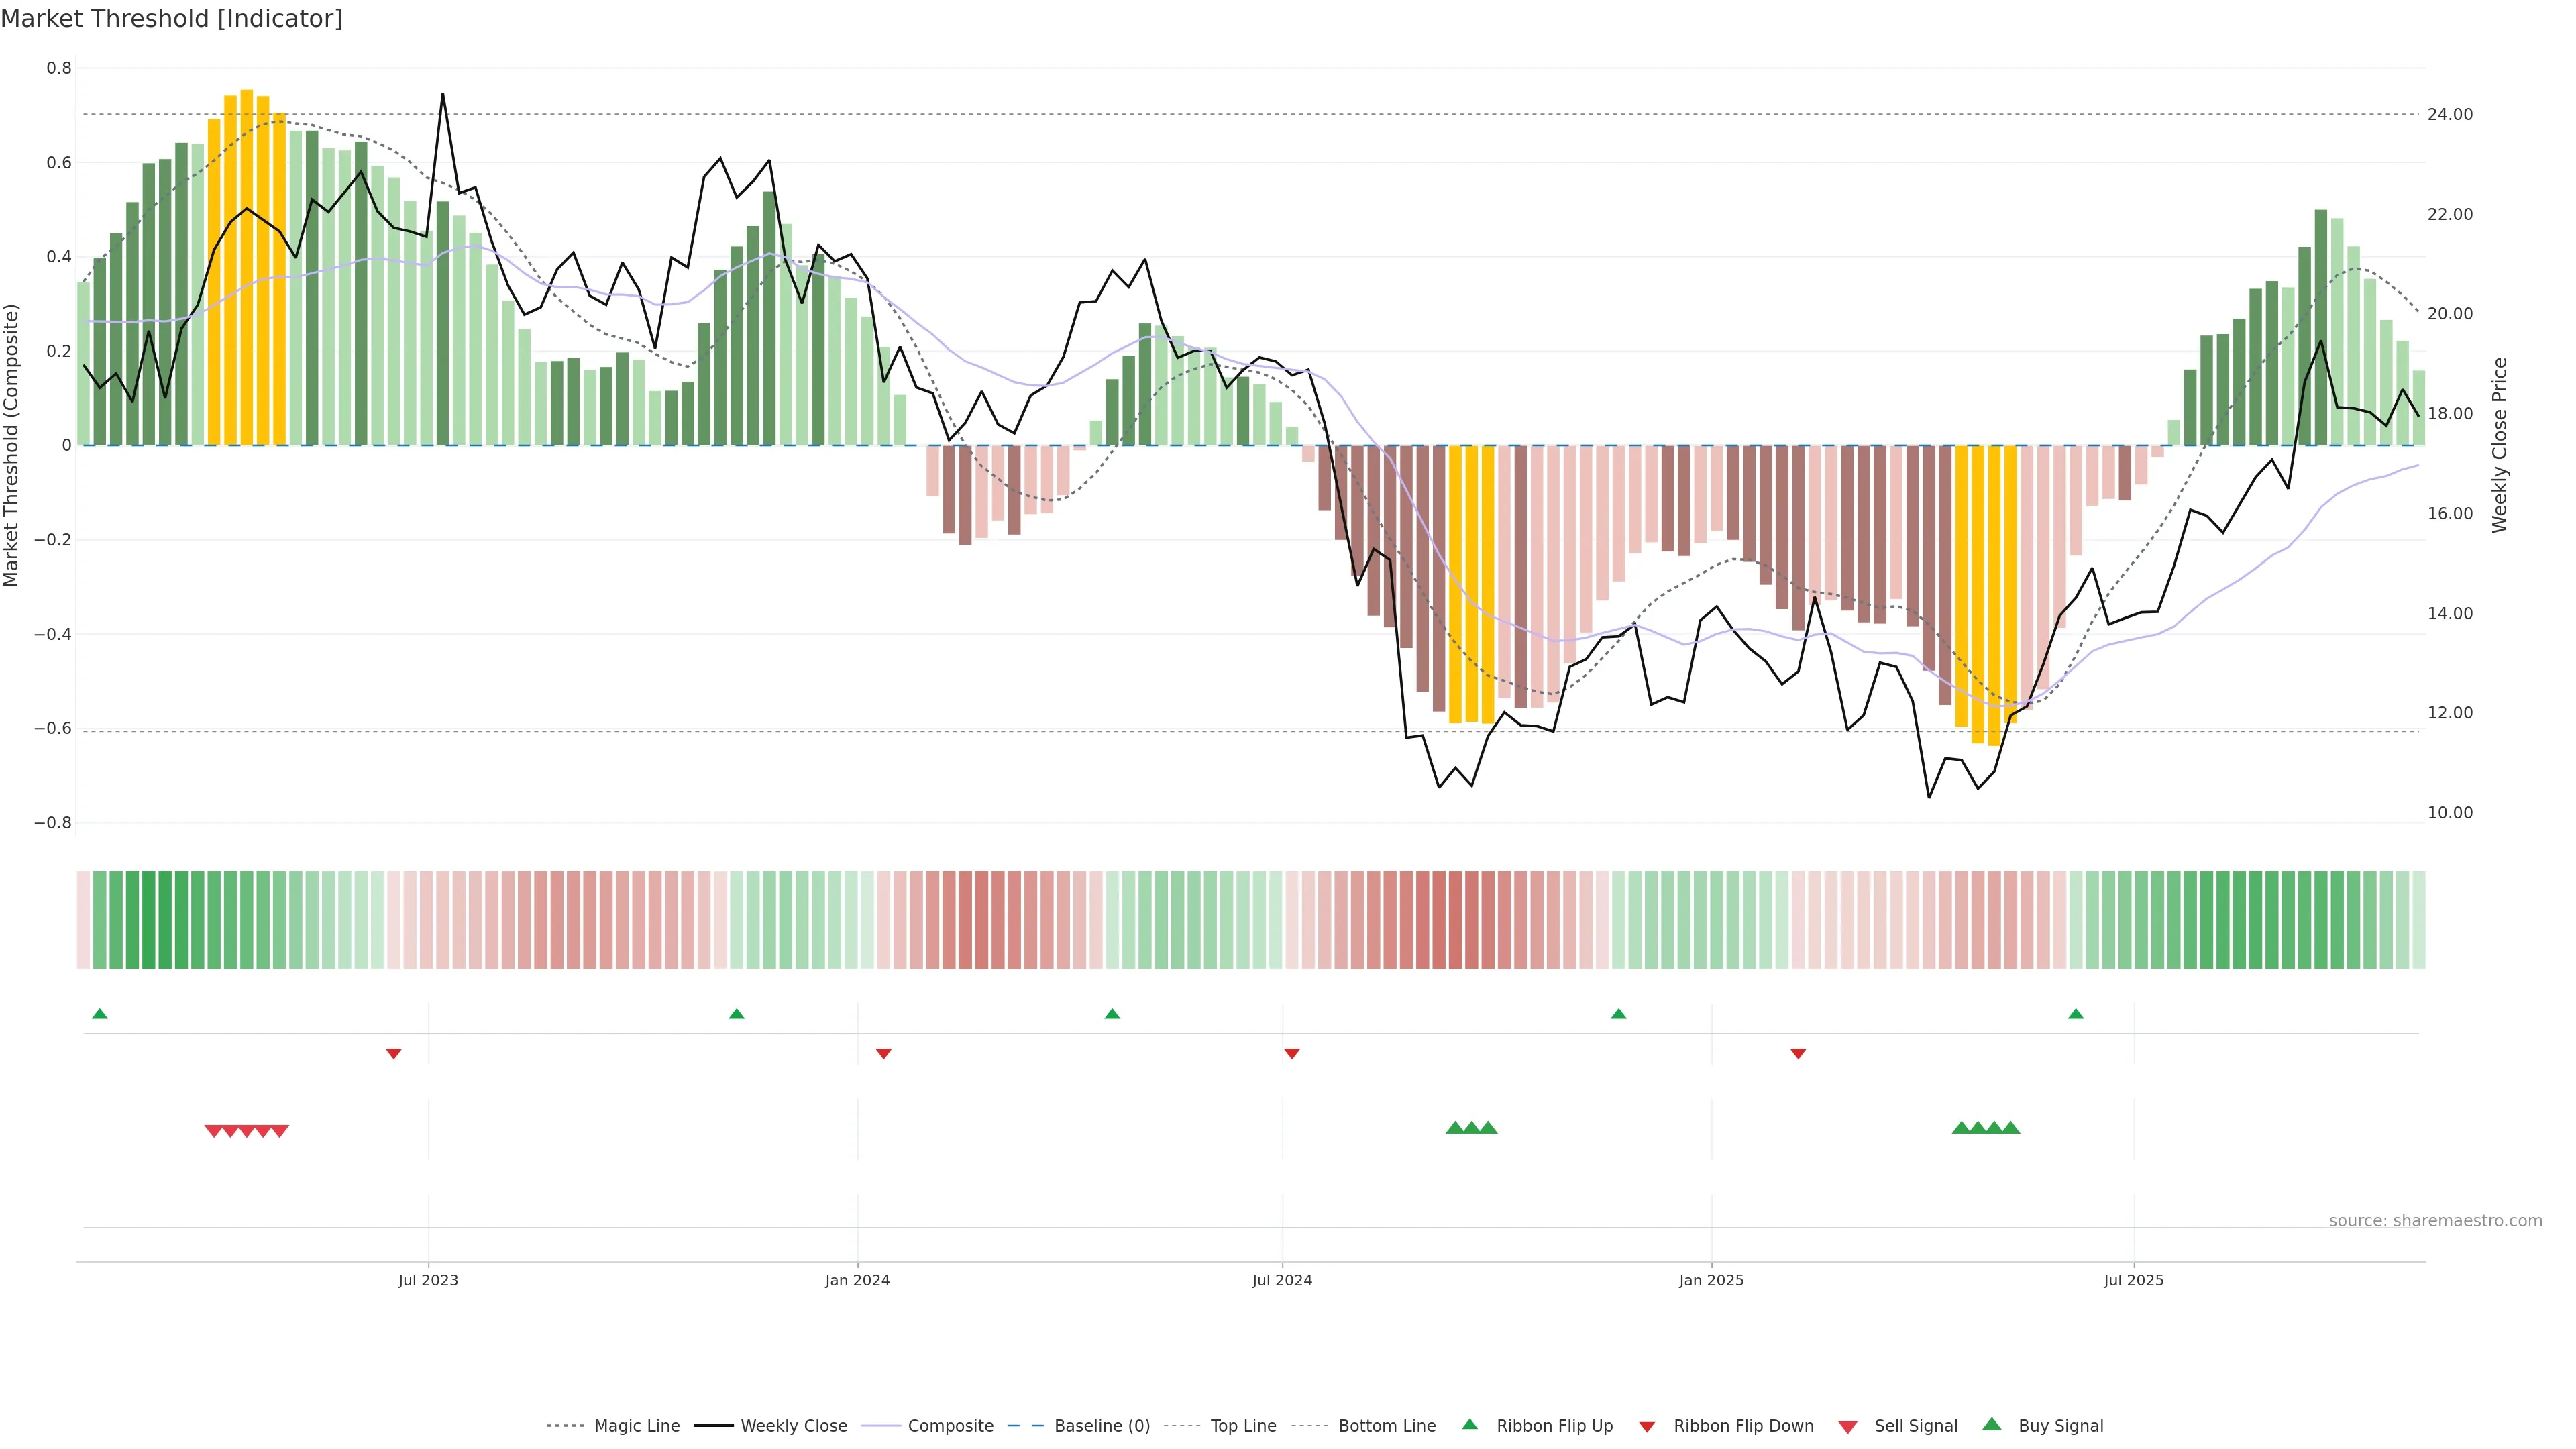2576x1449 pixels.
Task: Click the Buy Signal legend marker icon
Action: 1992,1424
